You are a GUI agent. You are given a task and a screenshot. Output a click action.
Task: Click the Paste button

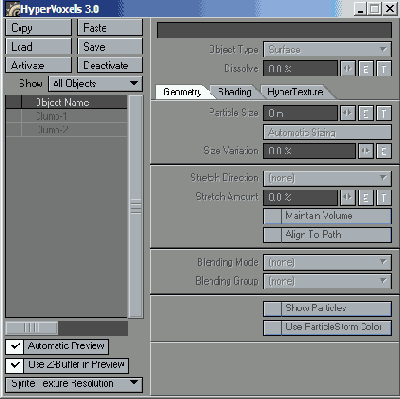[x=110, y=28]
